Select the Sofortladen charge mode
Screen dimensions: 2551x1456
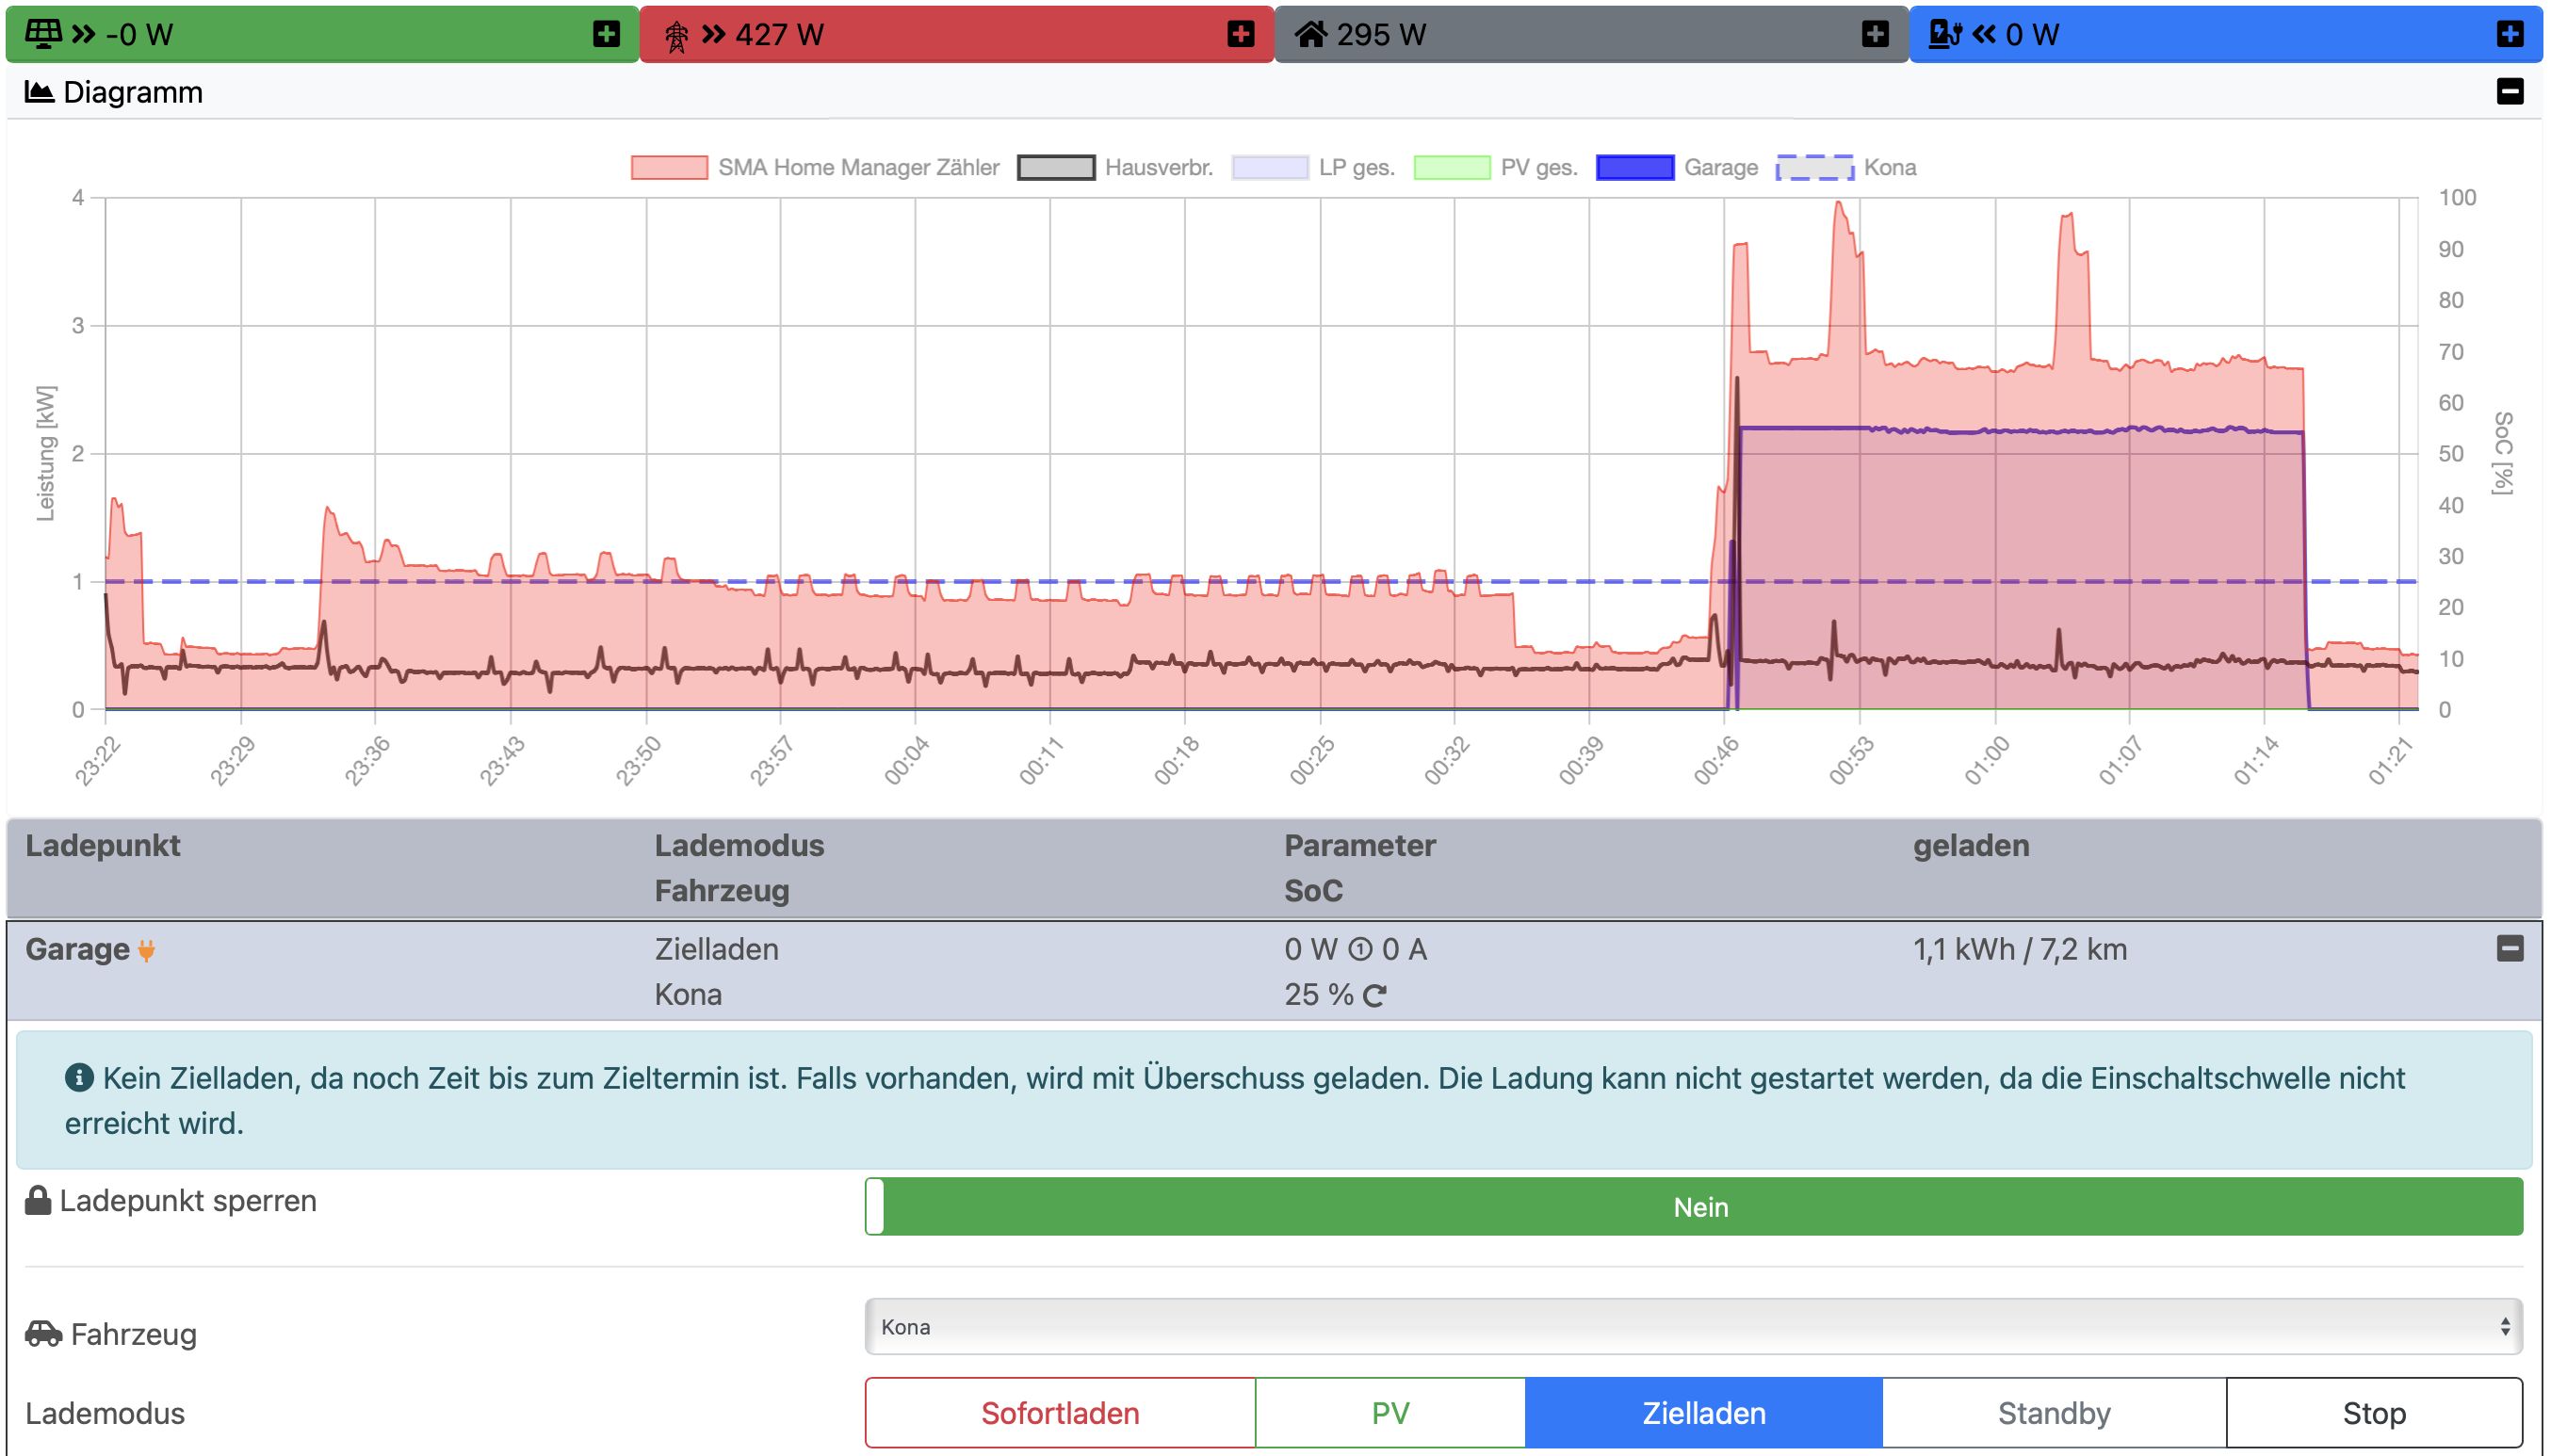[x=1060, y=1413]
